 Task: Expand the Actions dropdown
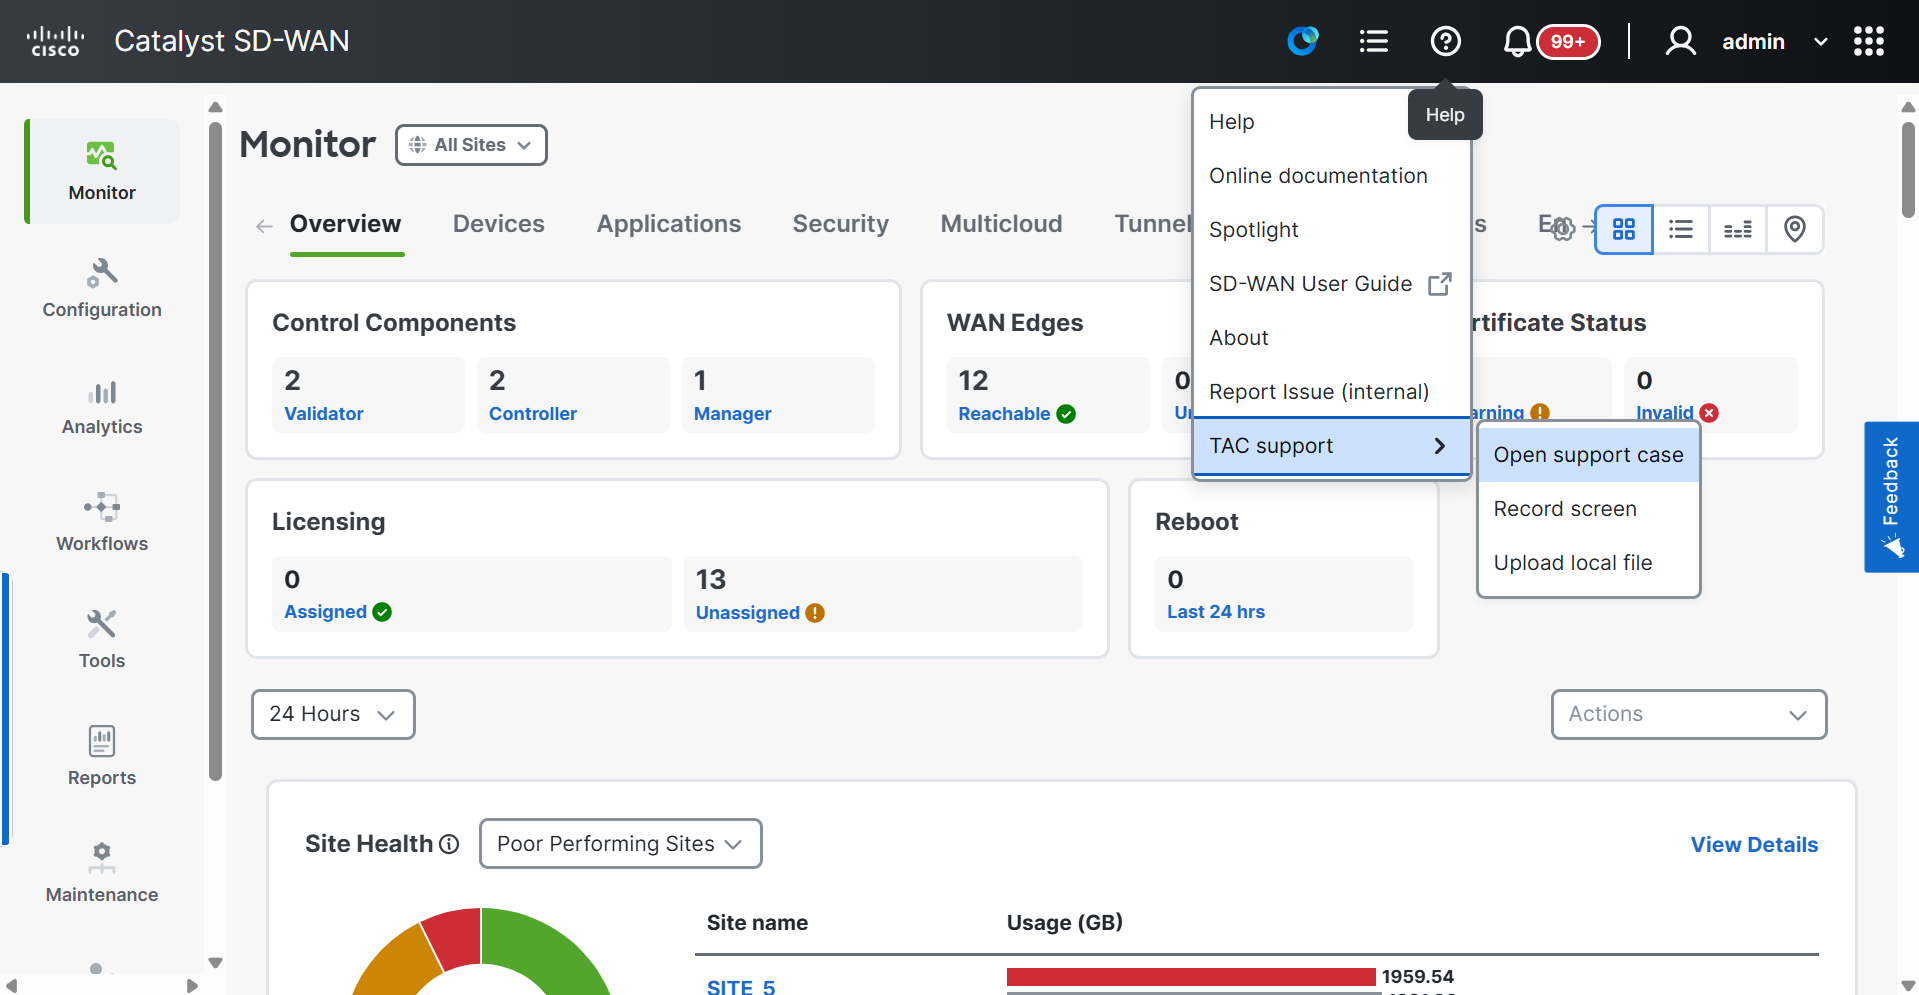[x=1688, y=714]
